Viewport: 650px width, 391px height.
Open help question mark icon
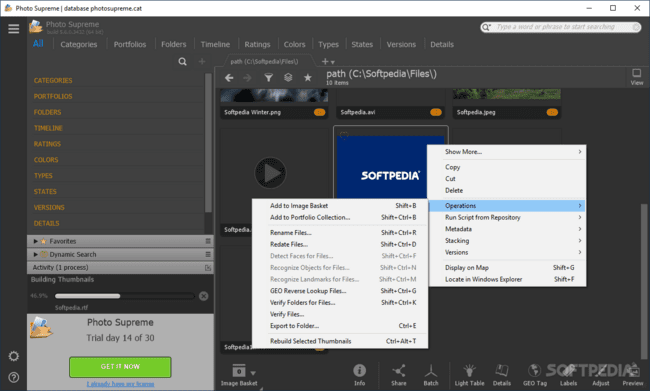pos(14,377)
